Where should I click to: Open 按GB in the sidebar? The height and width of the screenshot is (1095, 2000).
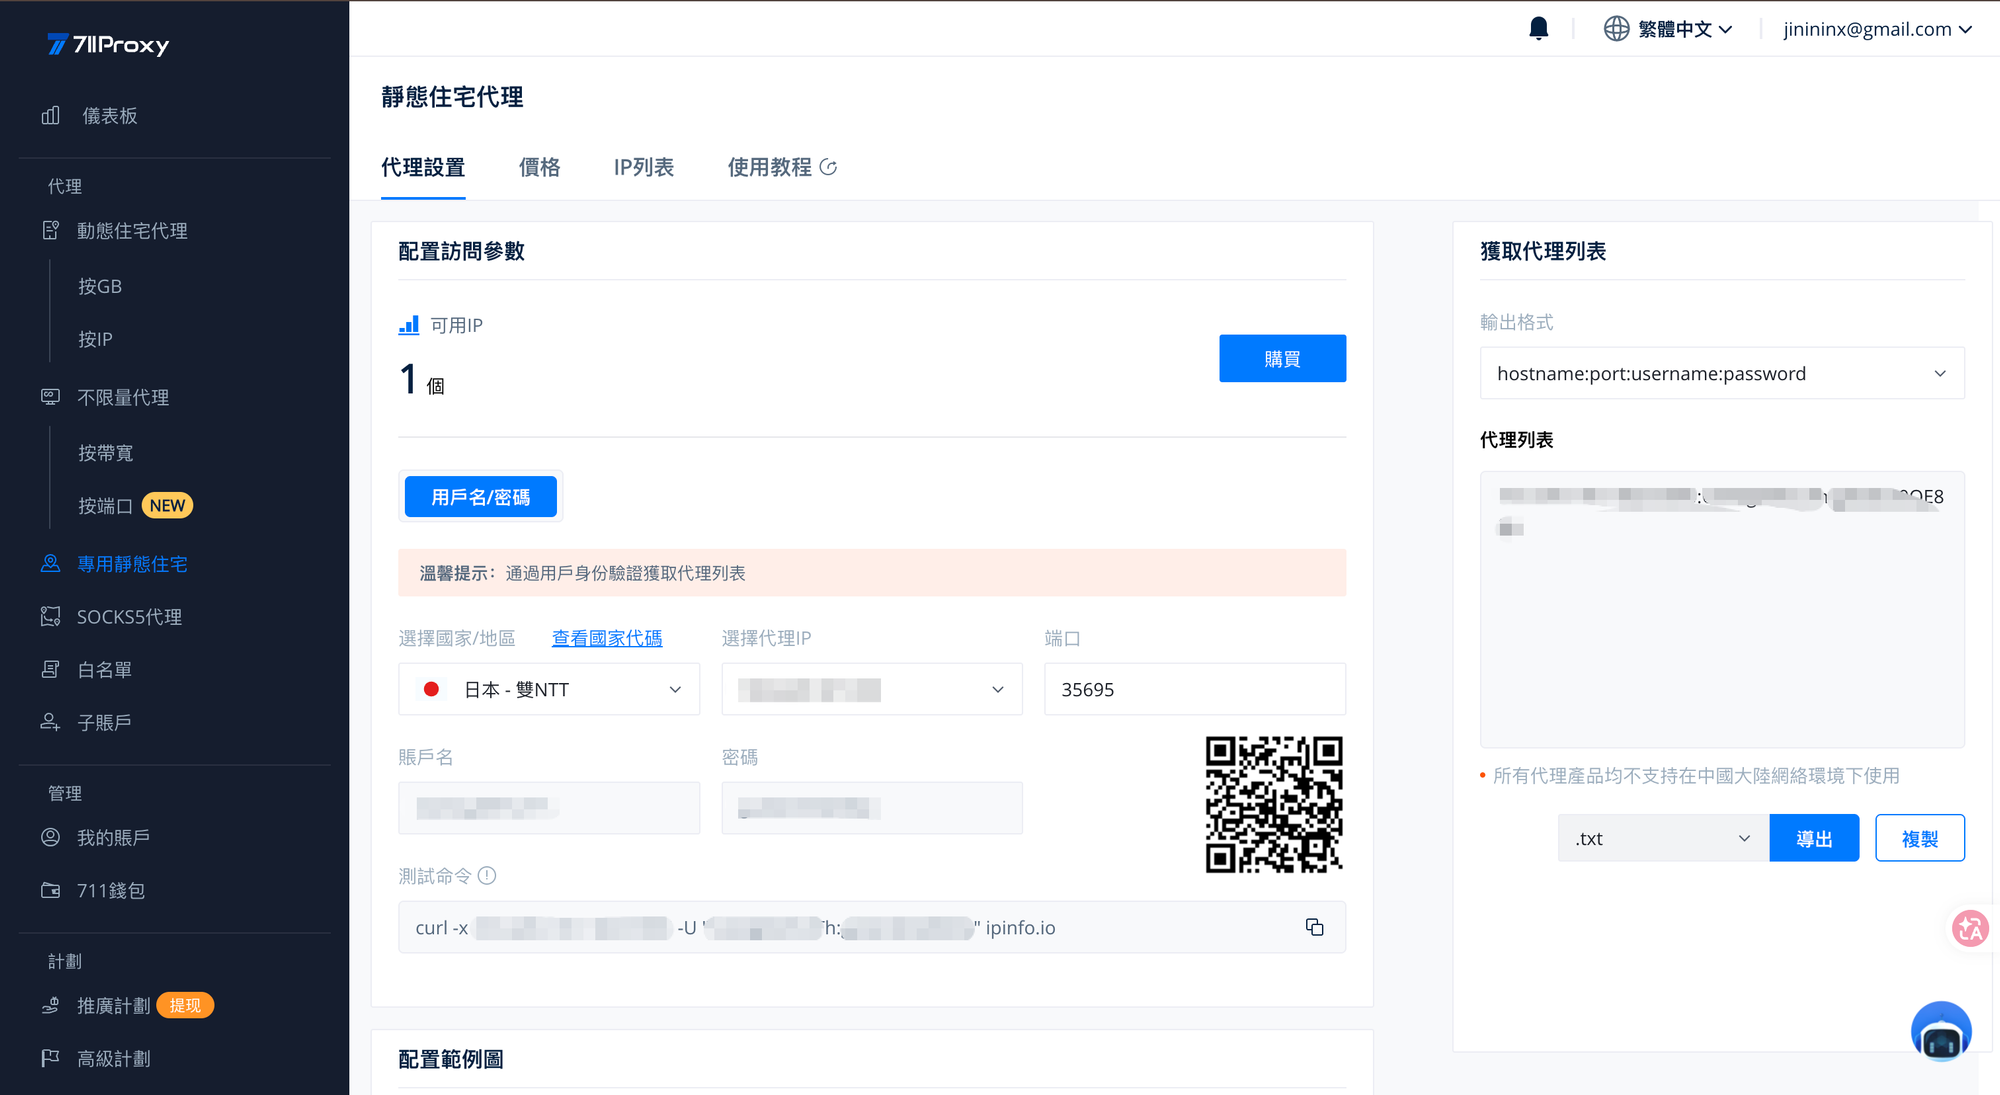point(100,286)
